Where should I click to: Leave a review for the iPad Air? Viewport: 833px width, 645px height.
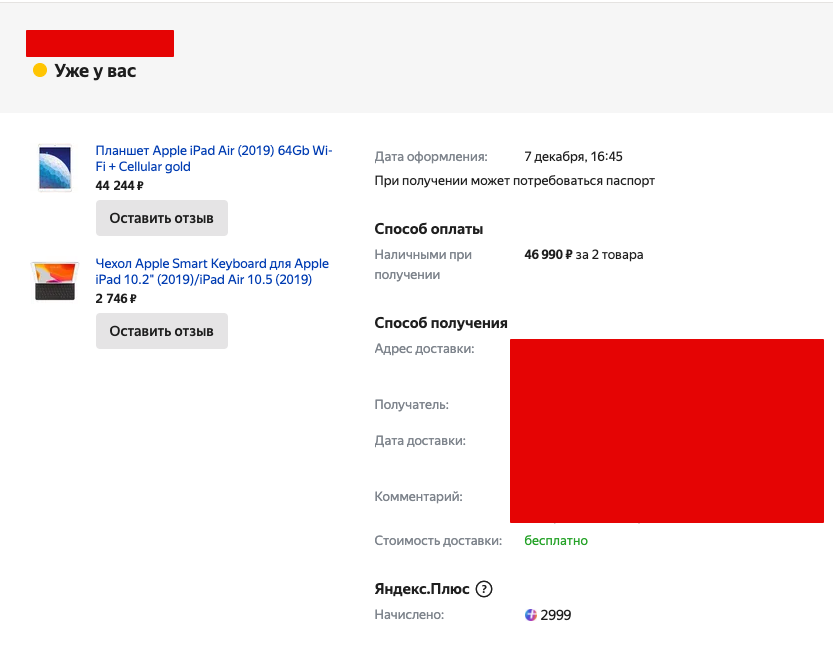162,218
